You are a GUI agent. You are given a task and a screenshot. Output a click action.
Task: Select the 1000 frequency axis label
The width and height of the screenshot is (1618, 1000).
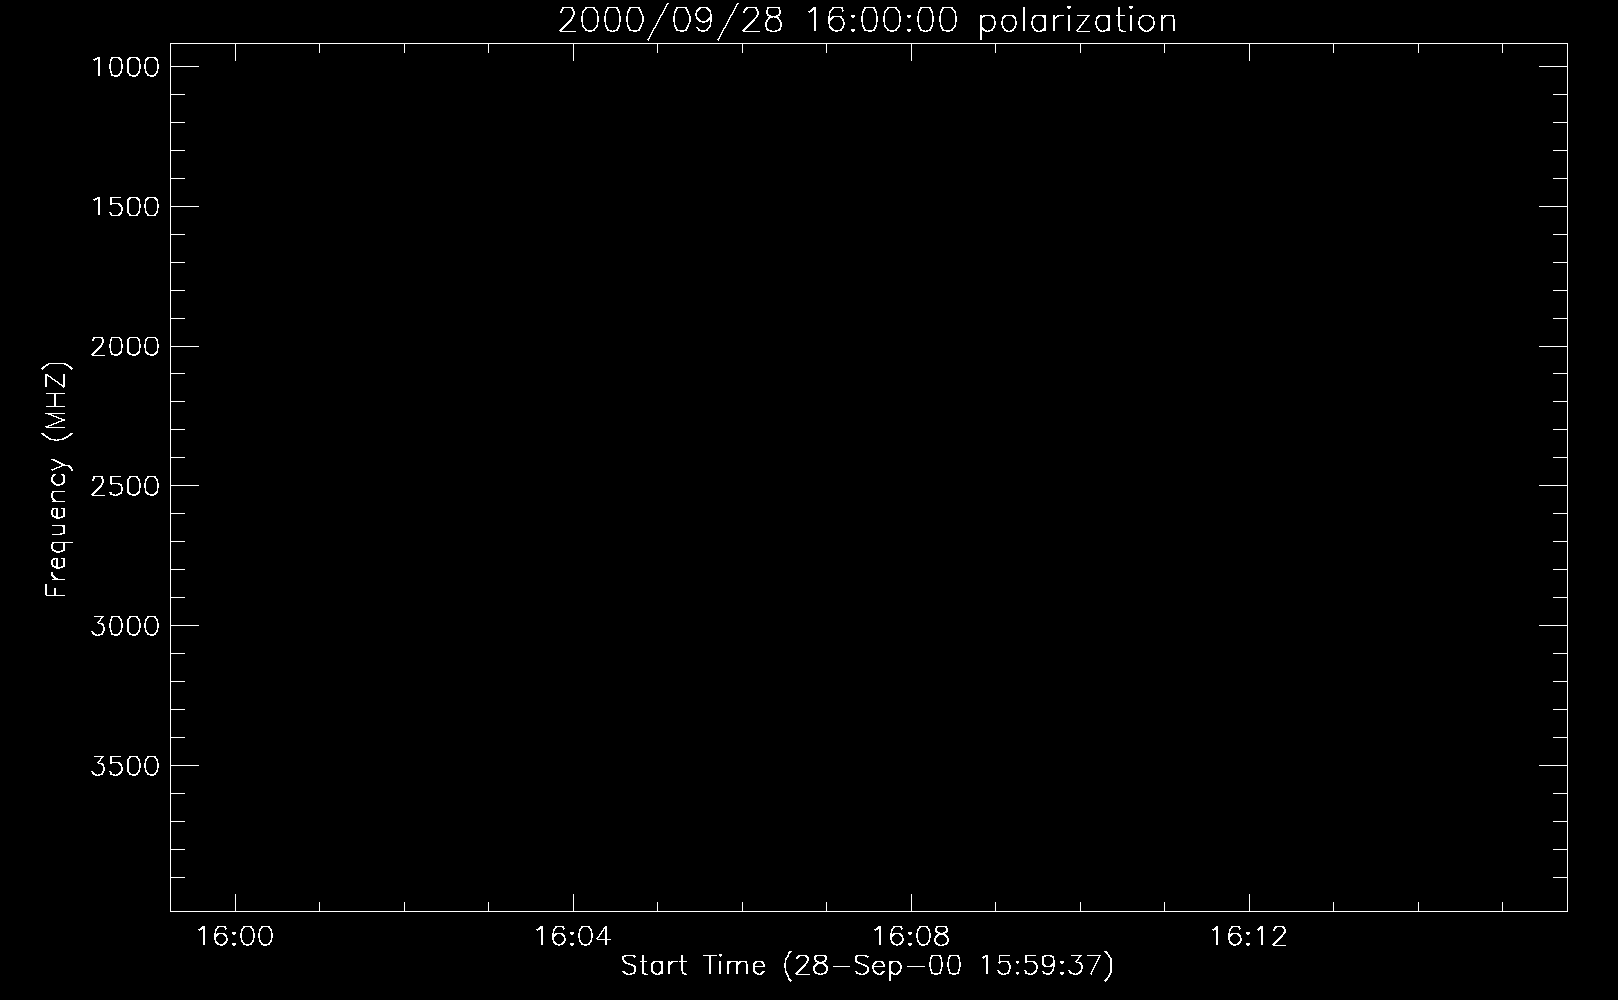click(x=124, y=67)
